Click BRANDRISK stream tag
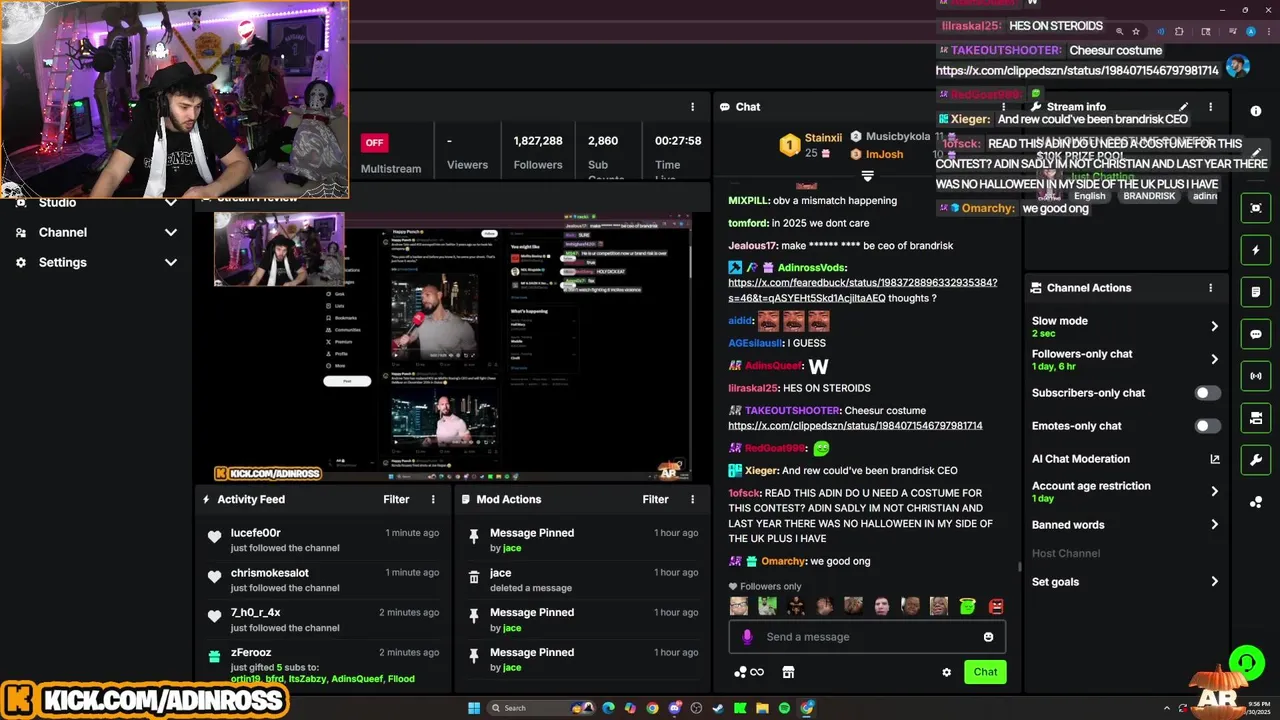The width and height of the screenshot is (1280, 720). (1149, 196)
